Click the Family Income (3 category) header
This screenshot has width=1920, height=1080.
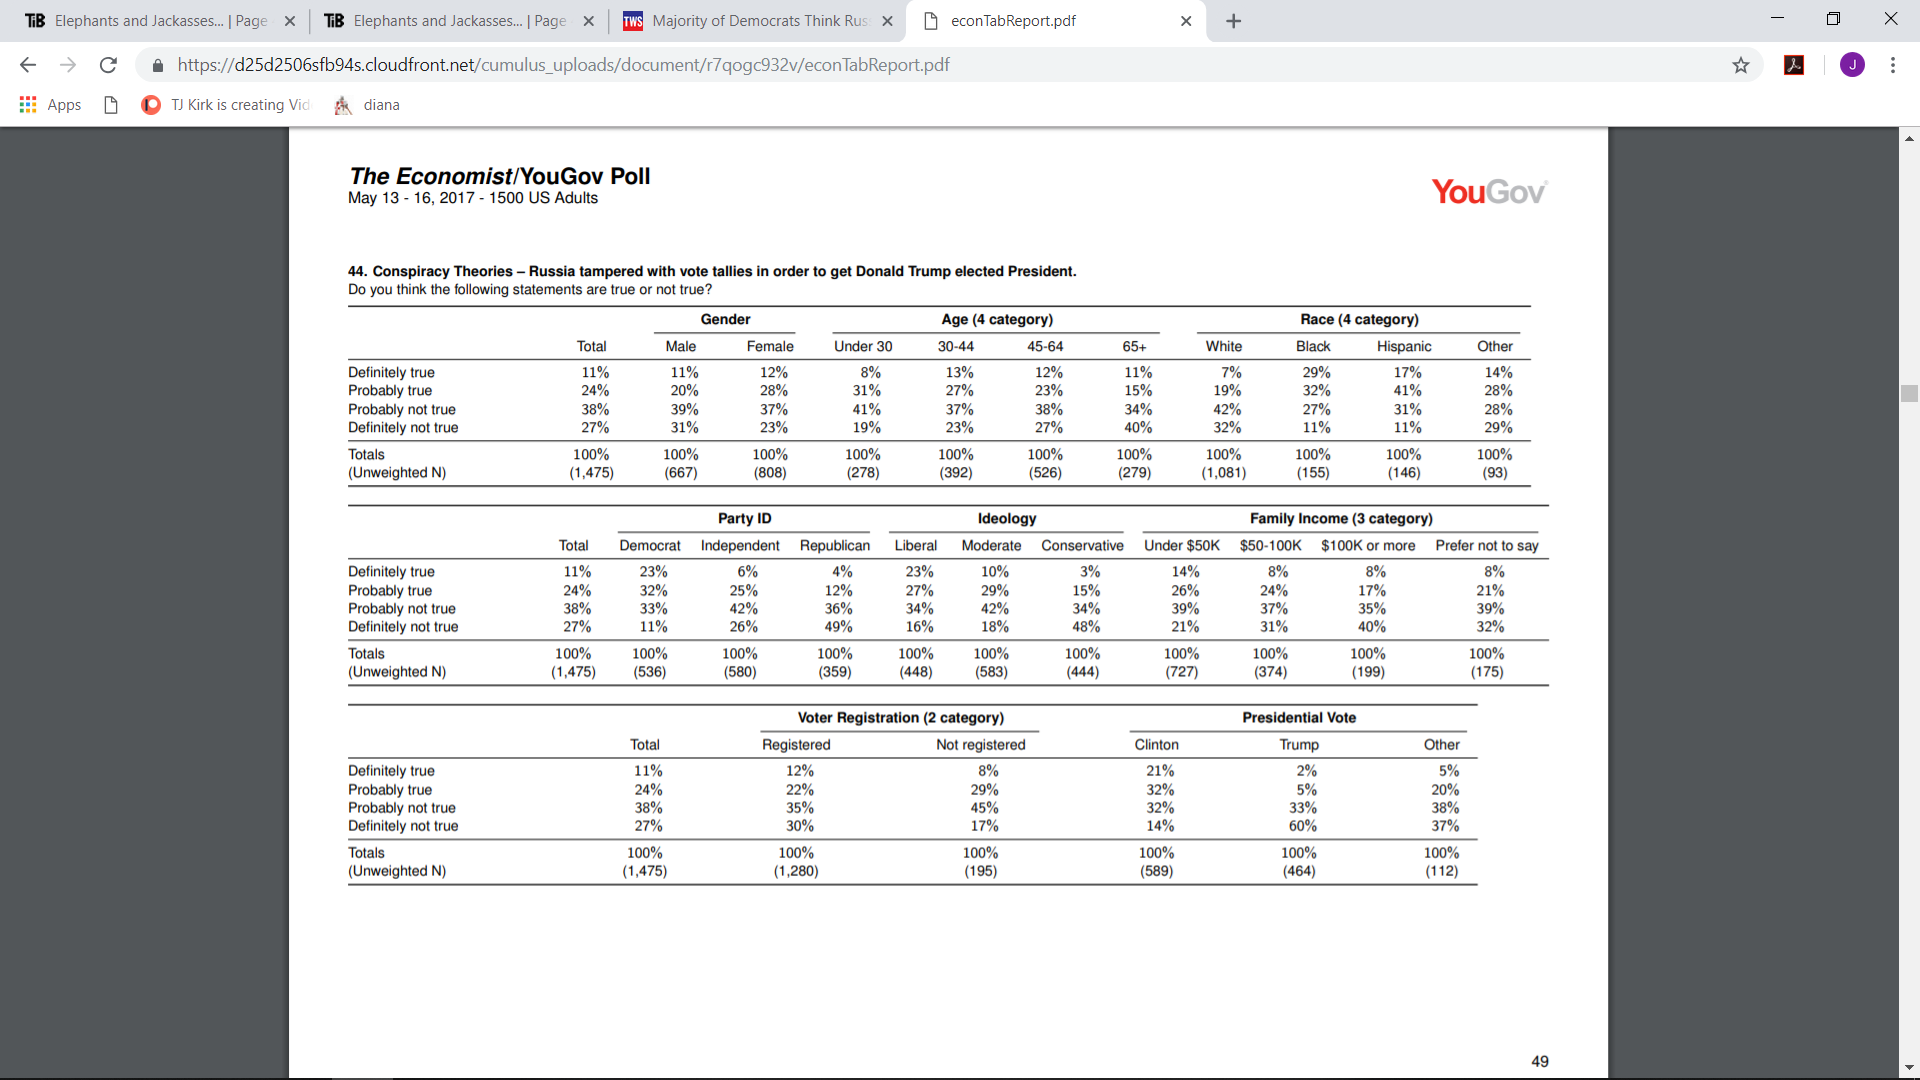pyautogui.click(x=1341, y=518)
